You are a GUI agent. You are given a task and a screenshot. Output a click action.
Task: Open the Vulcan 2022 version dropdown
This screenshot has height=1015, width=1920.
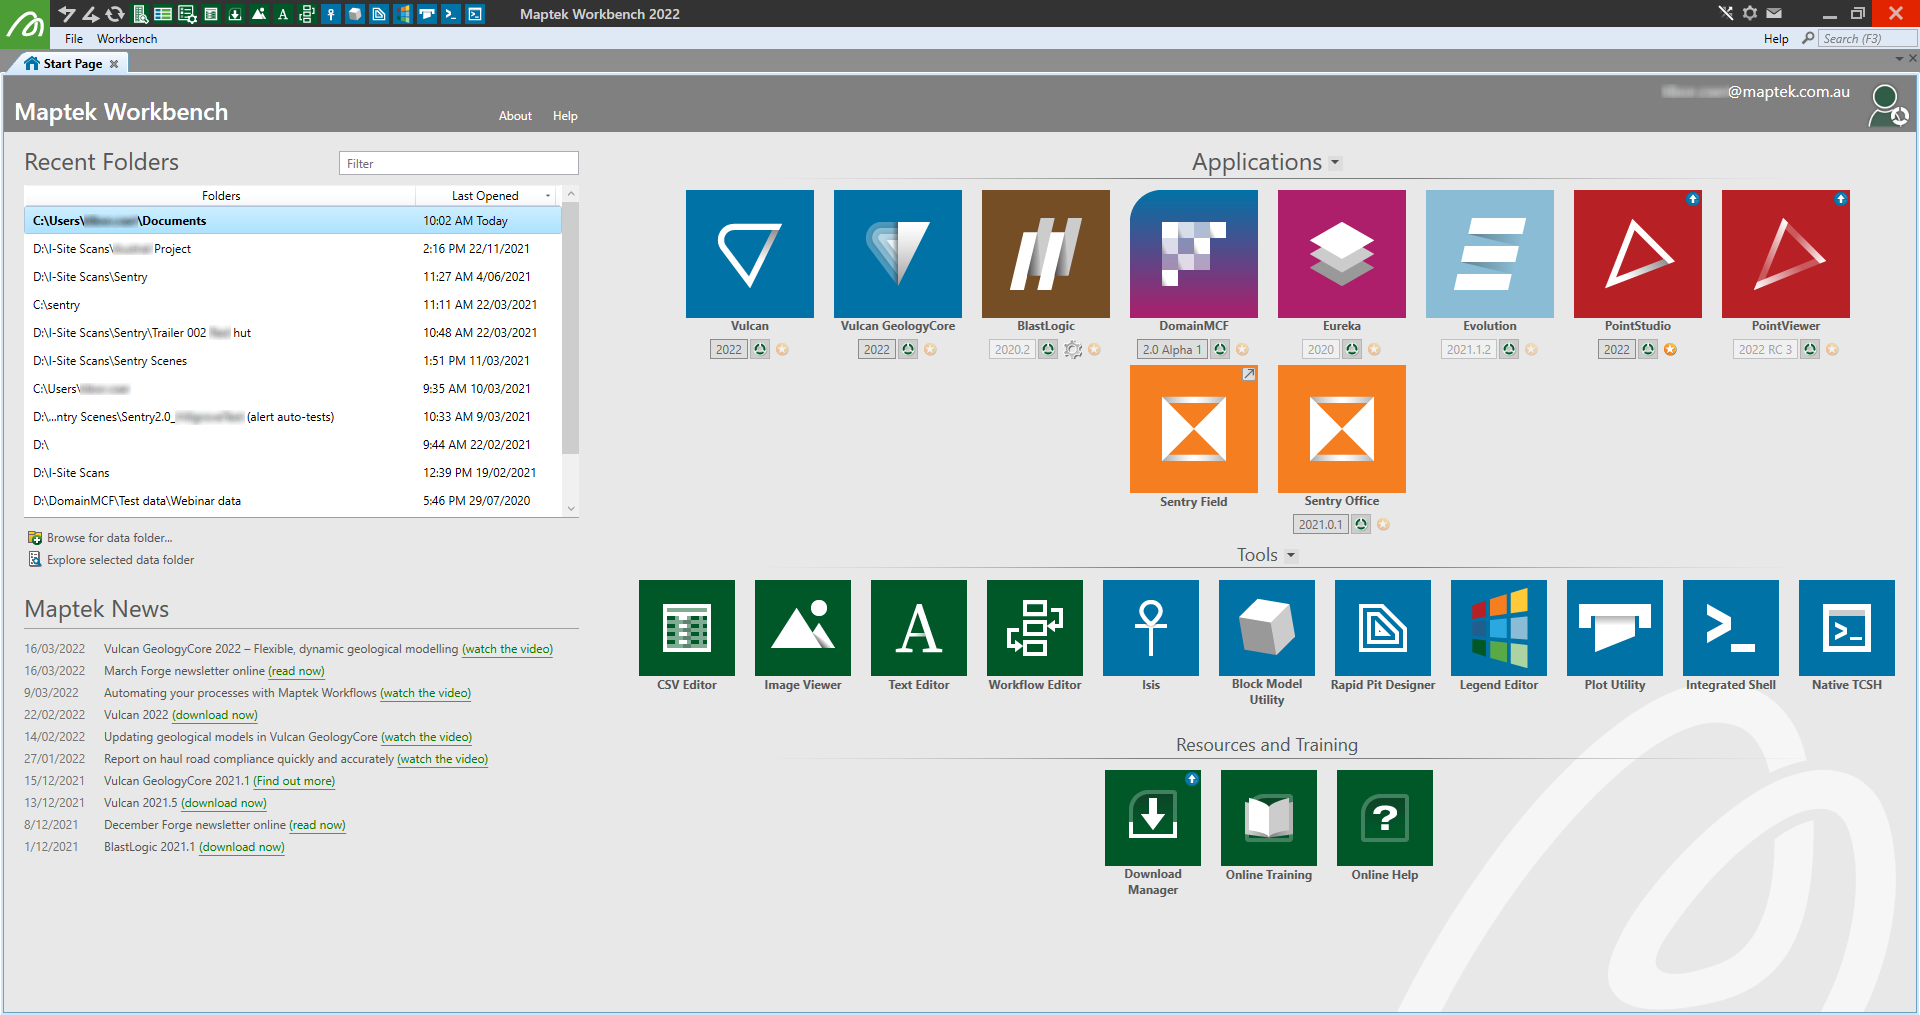pyautogui.click(x=729, y=350)
